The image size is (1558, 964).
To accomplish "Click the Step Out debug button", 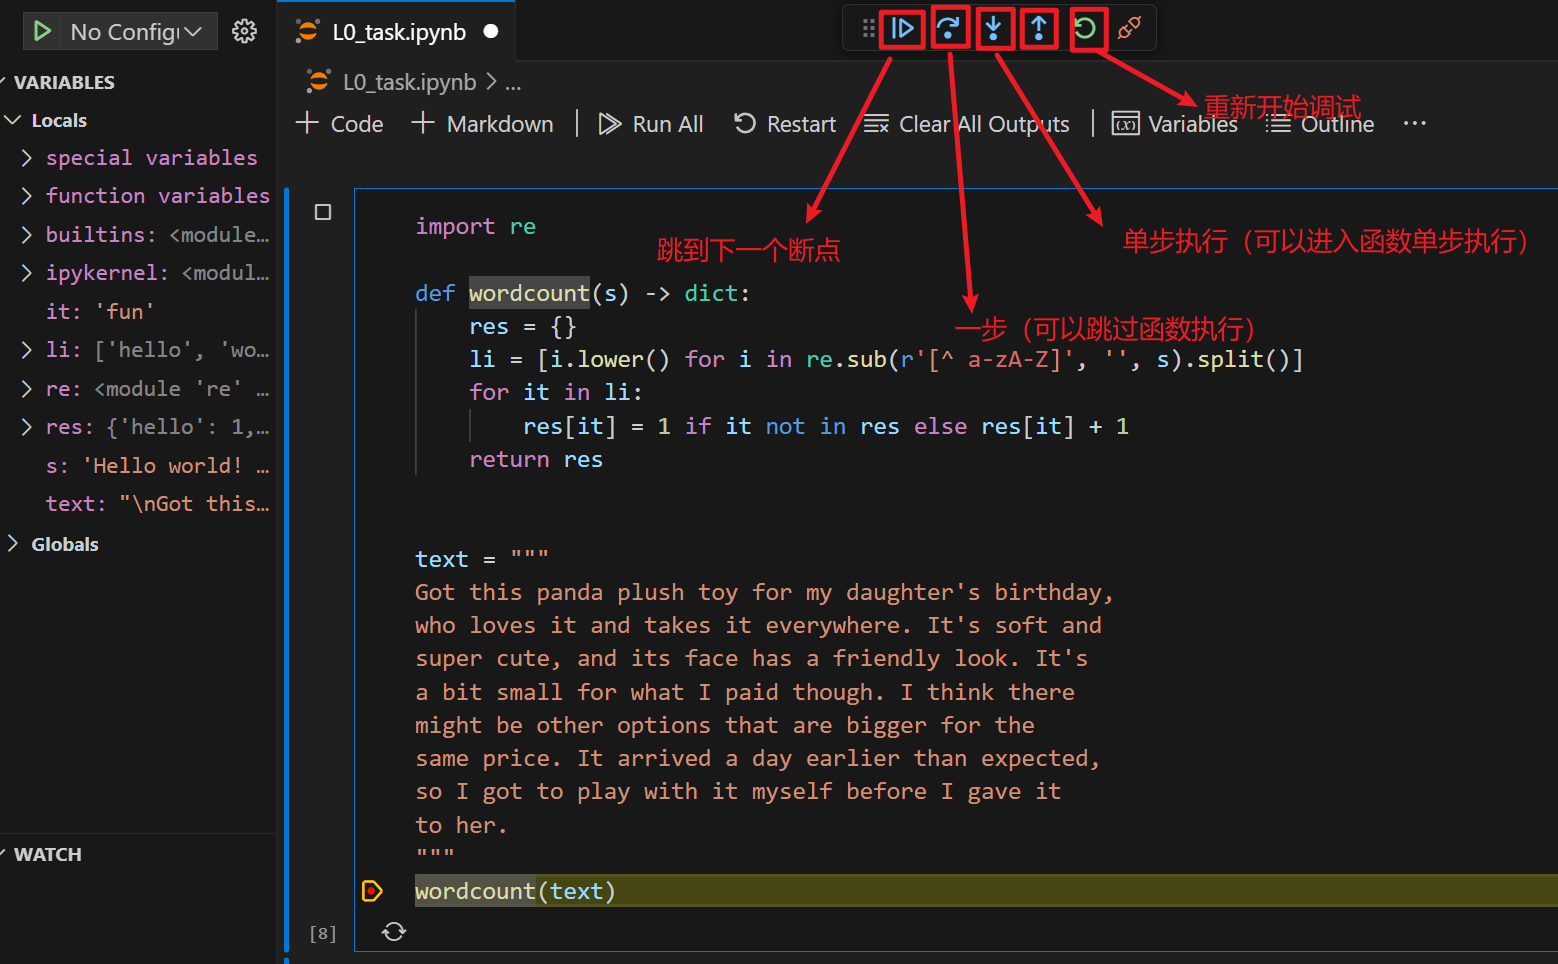I will pyautogui.click(x=1039, y=29).
